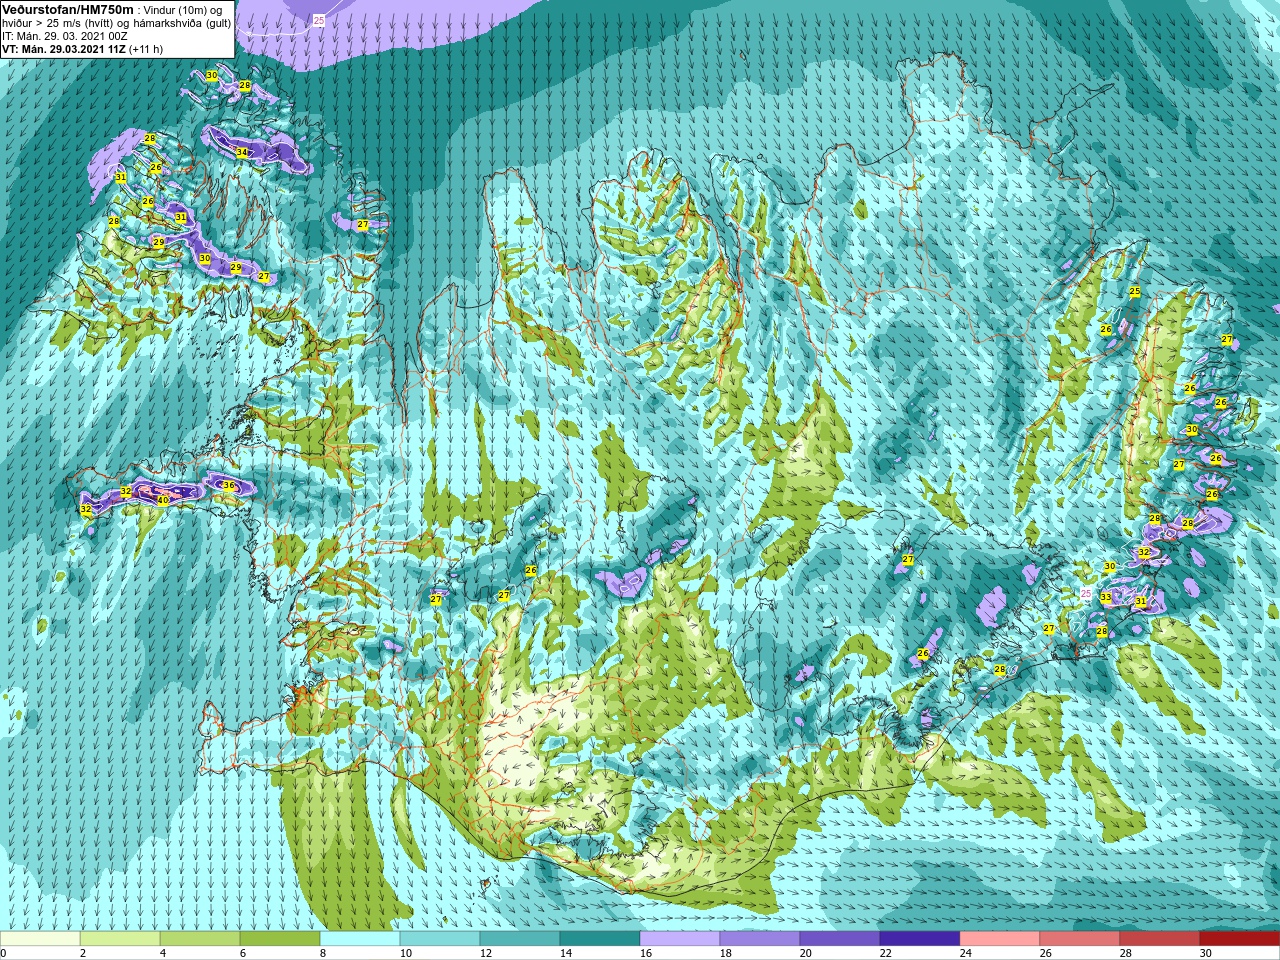Click the legend scale number 8
The image size is (1280, 960).
pos(323,953)
